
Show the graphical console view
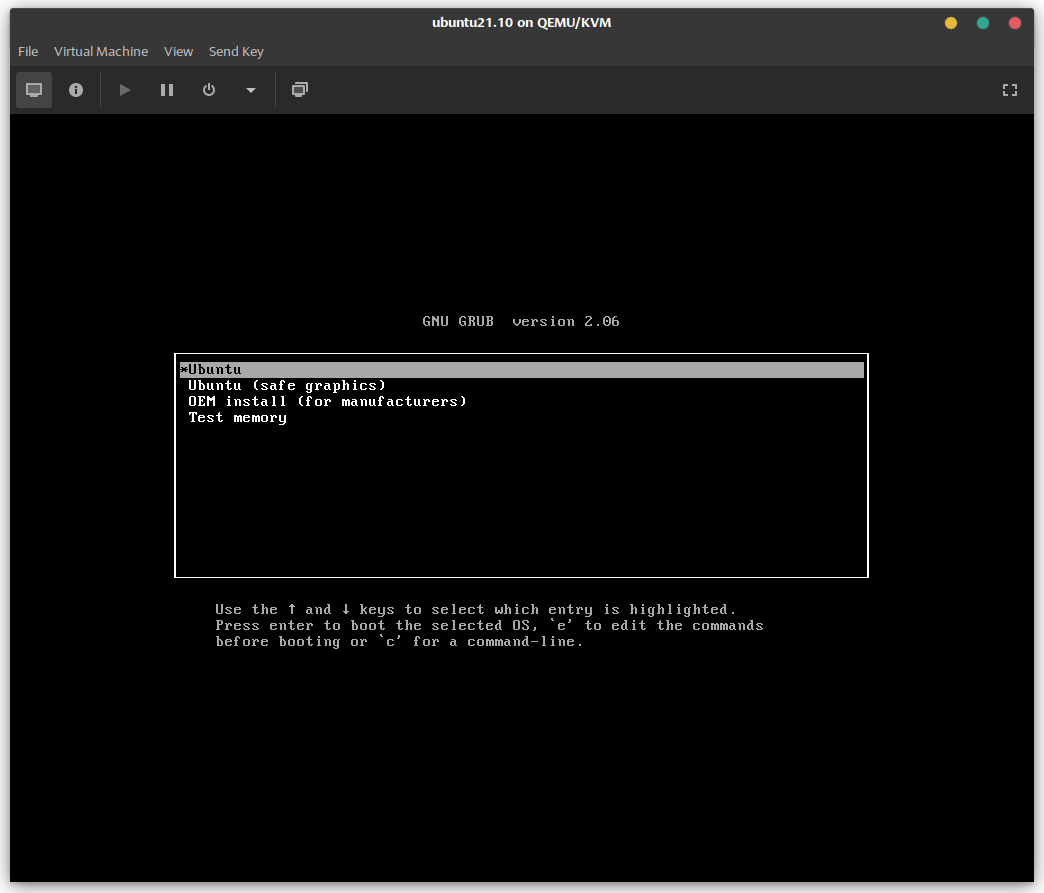pyautogui.click(x=34, y=90)
